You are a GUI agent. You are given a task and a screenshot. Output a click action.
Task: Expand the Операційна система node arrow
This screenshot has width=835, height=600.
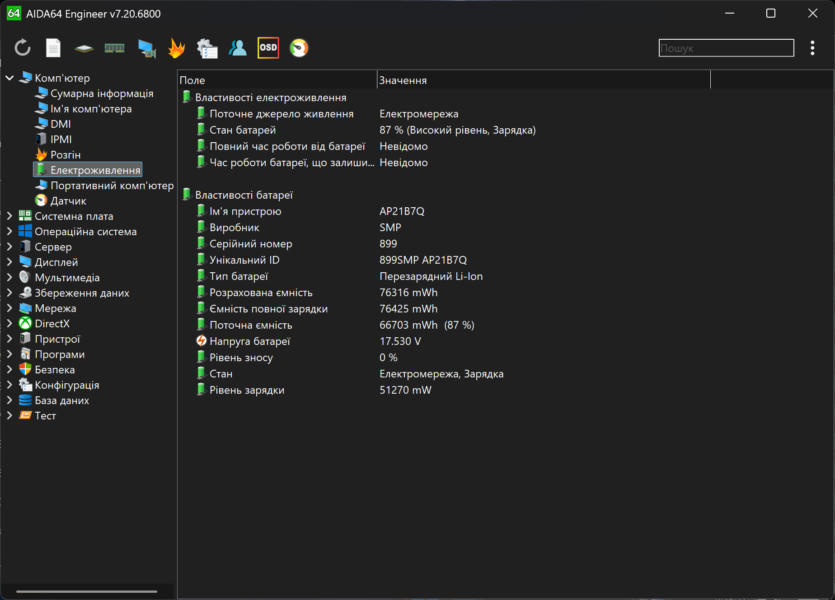pos(9,232)
